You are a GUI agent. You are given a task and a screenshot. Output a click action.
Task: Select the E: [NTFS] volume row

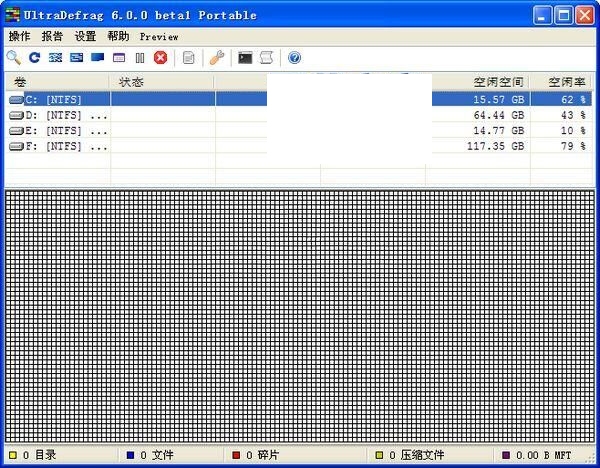click(x=299, y=130)
